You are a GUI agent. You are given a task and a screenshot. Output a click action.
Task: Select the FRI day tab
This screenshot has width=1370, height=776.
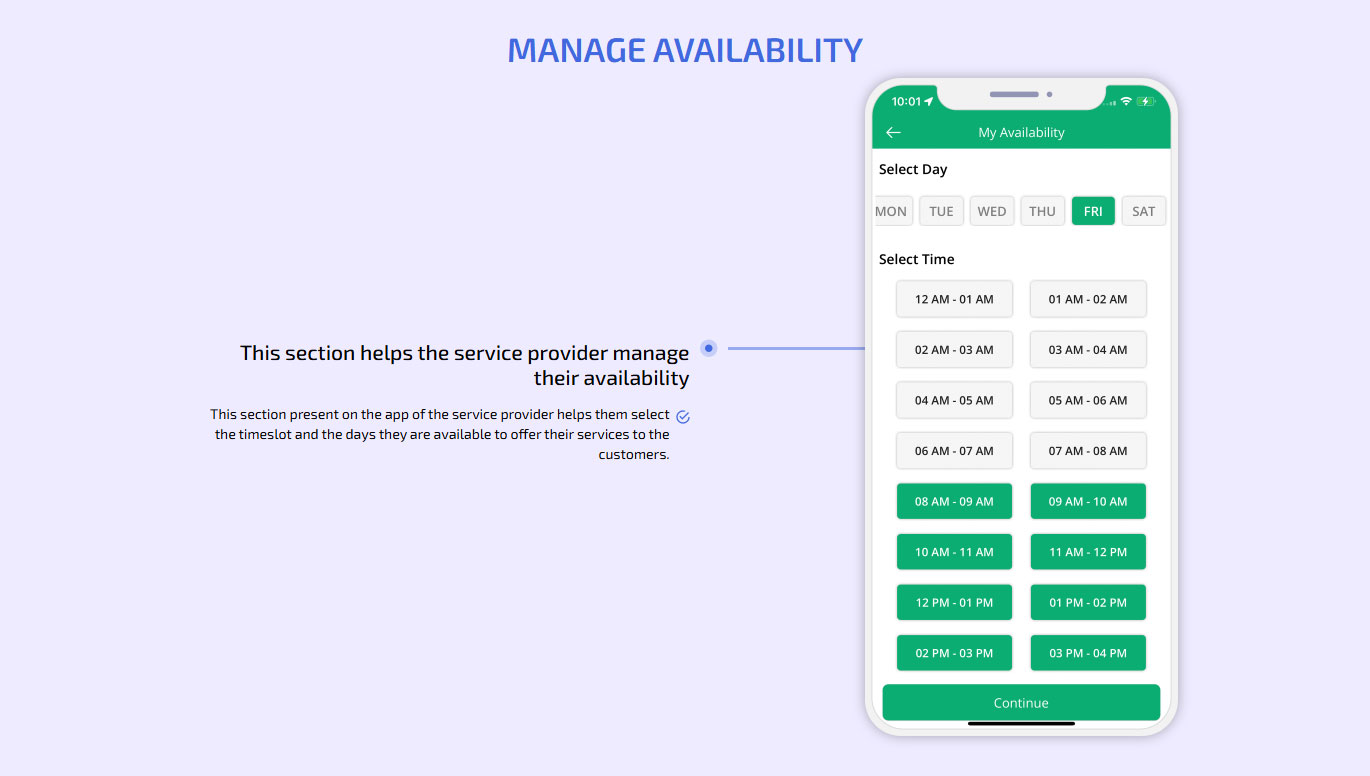[x=1093, y=211]
